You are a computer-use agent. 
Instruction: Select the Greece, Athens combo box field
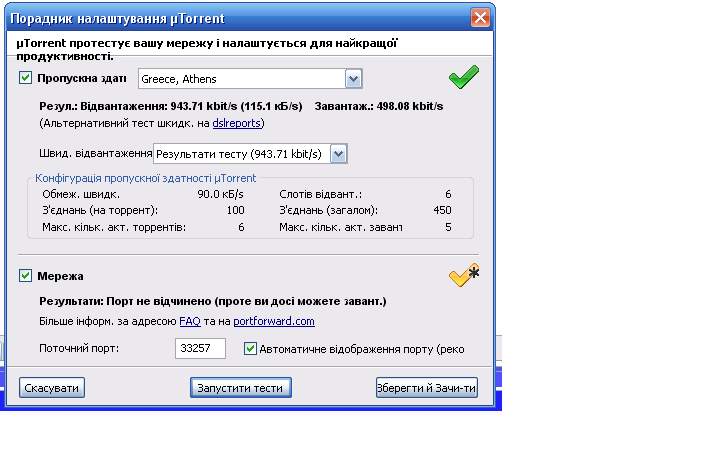[250, 79]
